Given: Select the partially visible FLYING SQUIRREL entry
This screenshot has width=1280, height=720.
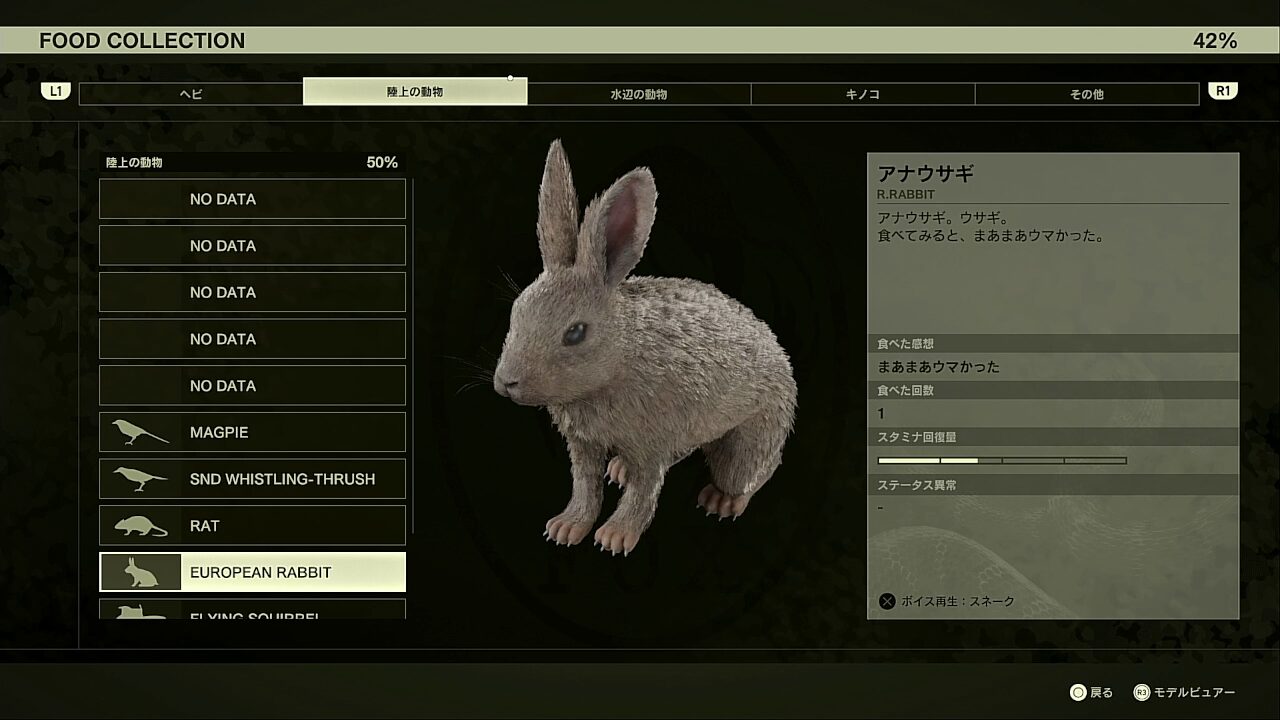Looking at the screenshot, I should coord(252,609).
